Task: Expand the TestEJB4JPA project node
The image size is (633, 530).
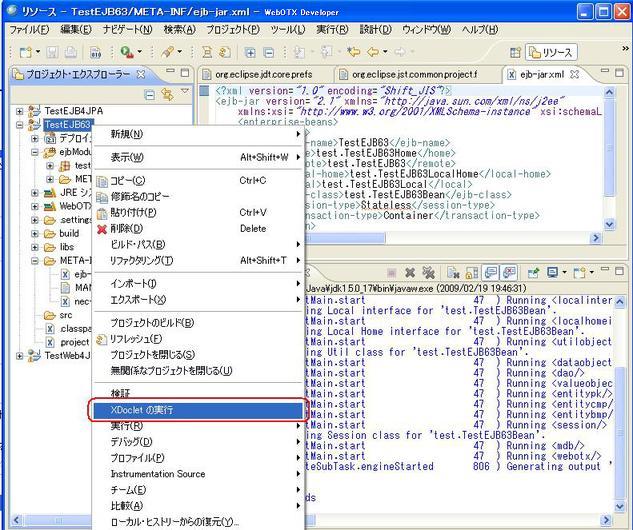Action: click(x=21, y=111)
